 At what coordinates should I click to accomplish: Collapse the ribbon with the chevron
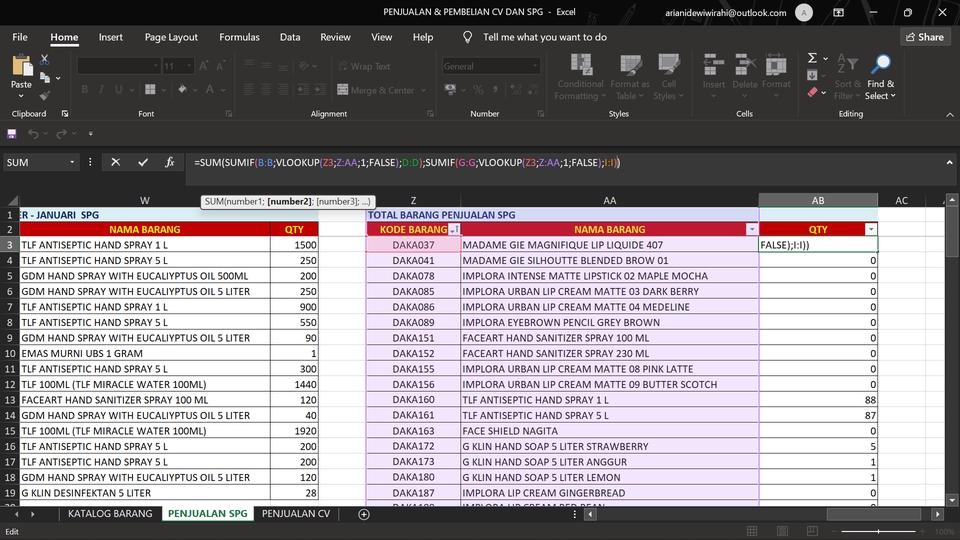pos(950,114)
